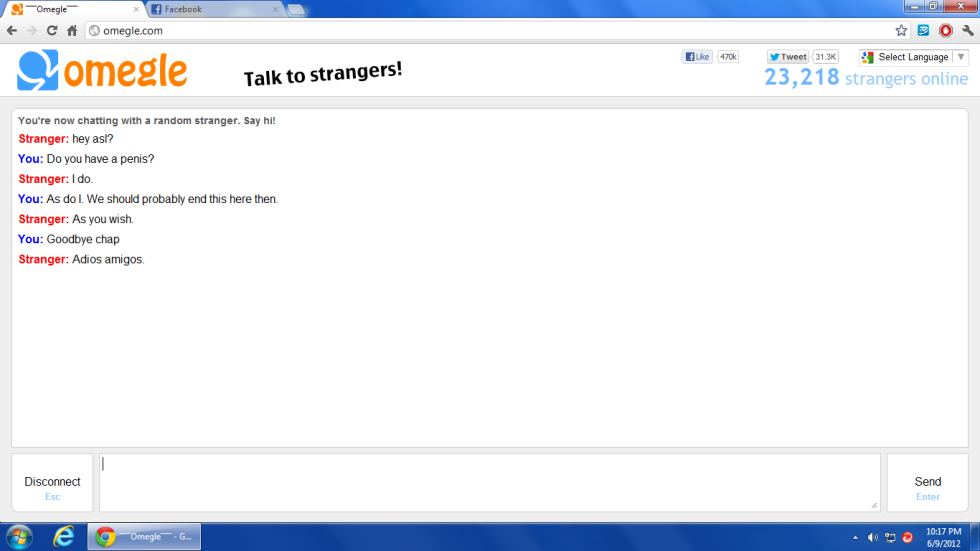Open the Chrome wrench settings menu
This screenshot has width=980, height=551.
tap(967, 31)
